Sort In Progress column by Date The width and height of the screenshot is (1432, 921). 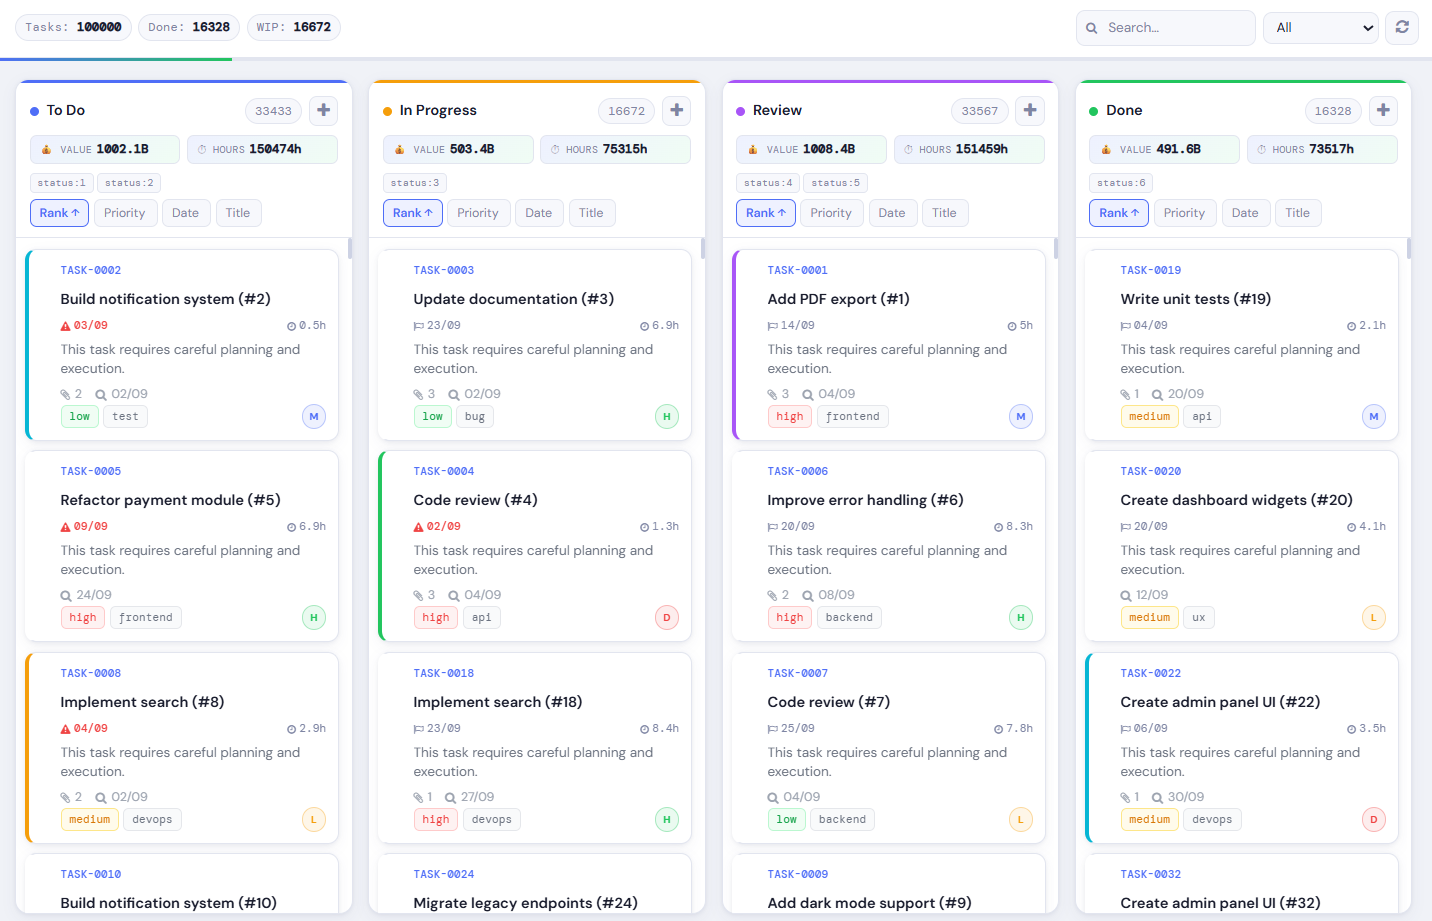(539, 213)
